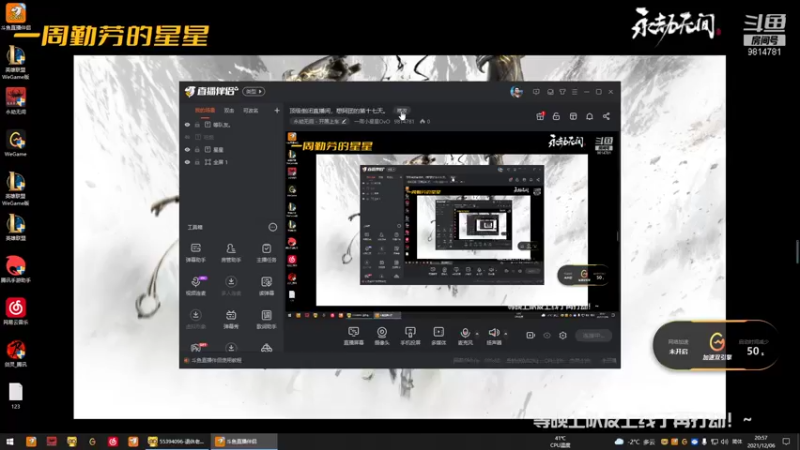Switch to the 55394096 taskbar window
Image resolution: width=800 pixels, height=450 pixels.
coord(177,441)
